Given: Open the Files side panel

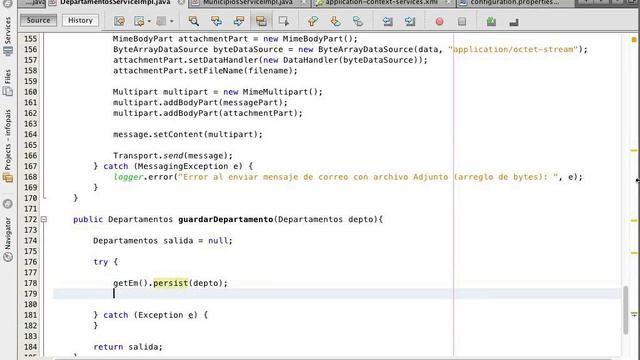Looking at the screenshot, I should coord(8,82).
